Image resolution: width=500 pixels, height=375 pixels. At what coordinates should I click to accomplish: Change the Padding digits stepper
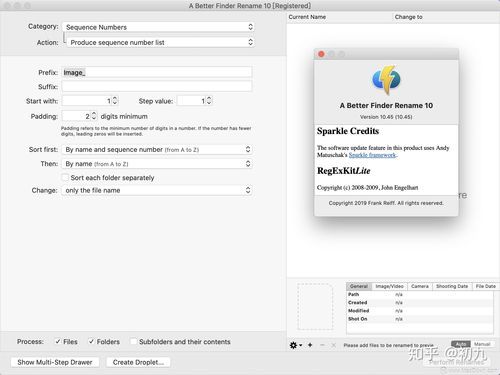[x=94, y=116]
